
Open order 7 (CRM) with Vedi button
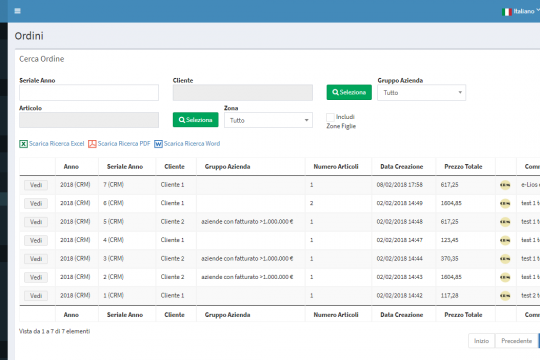tap(36, 185)
